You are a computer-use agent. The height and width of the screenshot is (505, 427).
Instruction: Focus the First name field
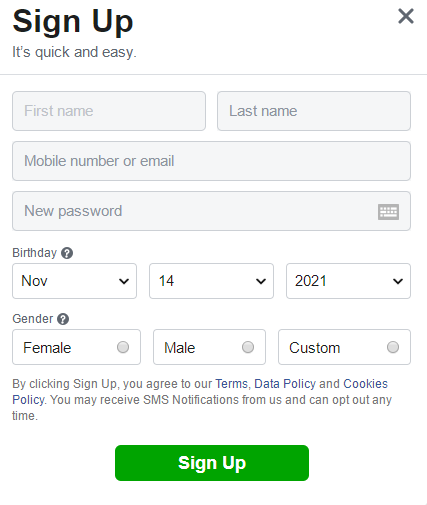(109, 111)
